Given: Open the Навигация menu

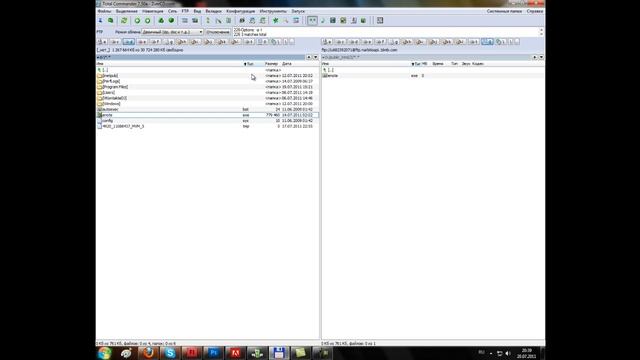Looking at the screenshot, I should (153, 11).
